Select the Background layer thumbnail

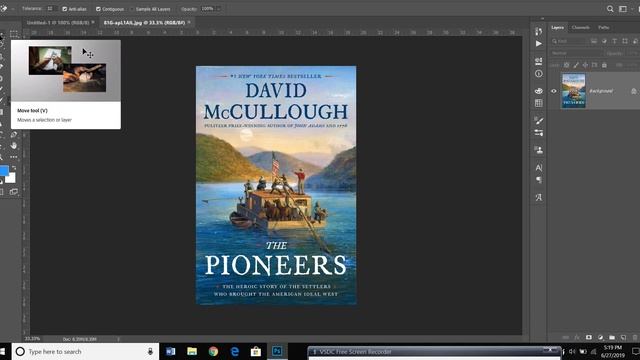[x=573, y=91]
